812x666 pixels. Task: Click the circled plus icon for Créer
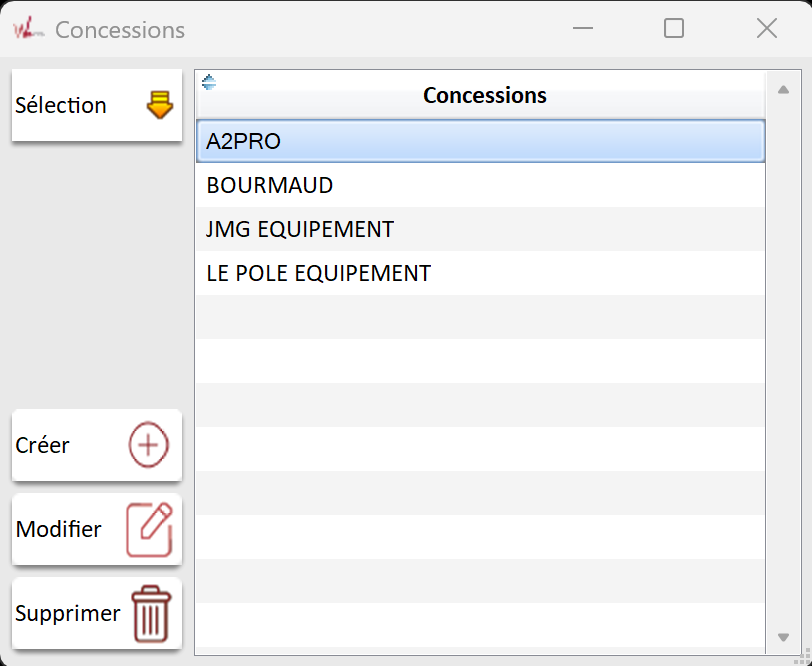tap(148, 445)
